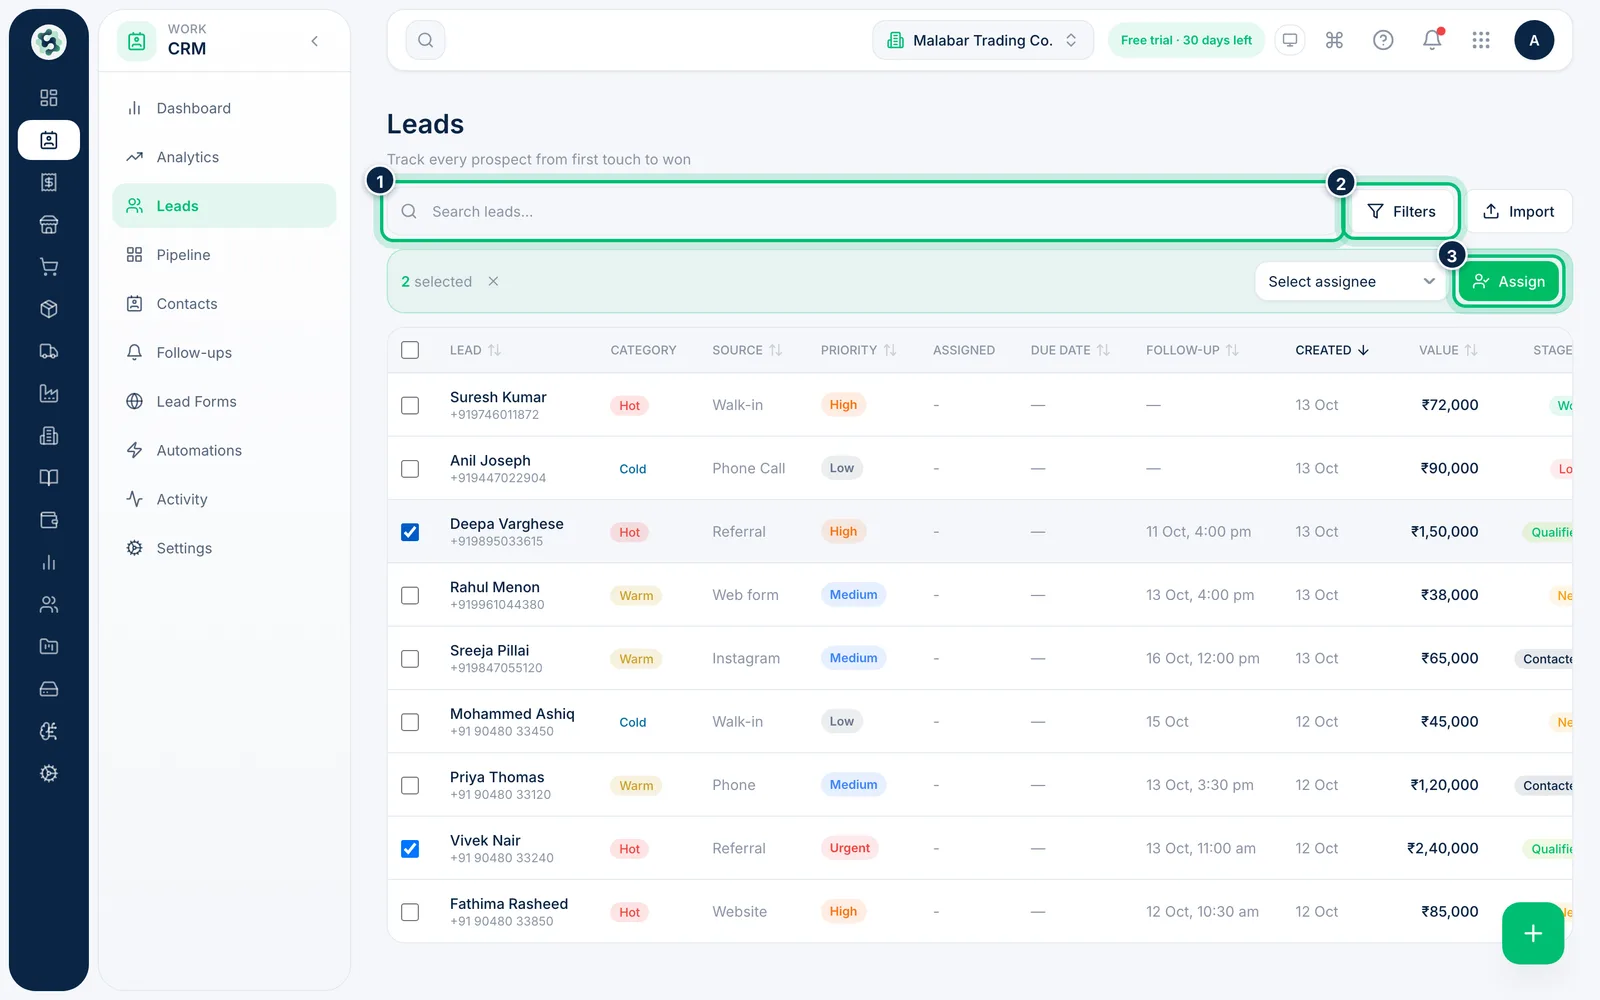Click the user avatar labeled A

tap(1534, 40)
